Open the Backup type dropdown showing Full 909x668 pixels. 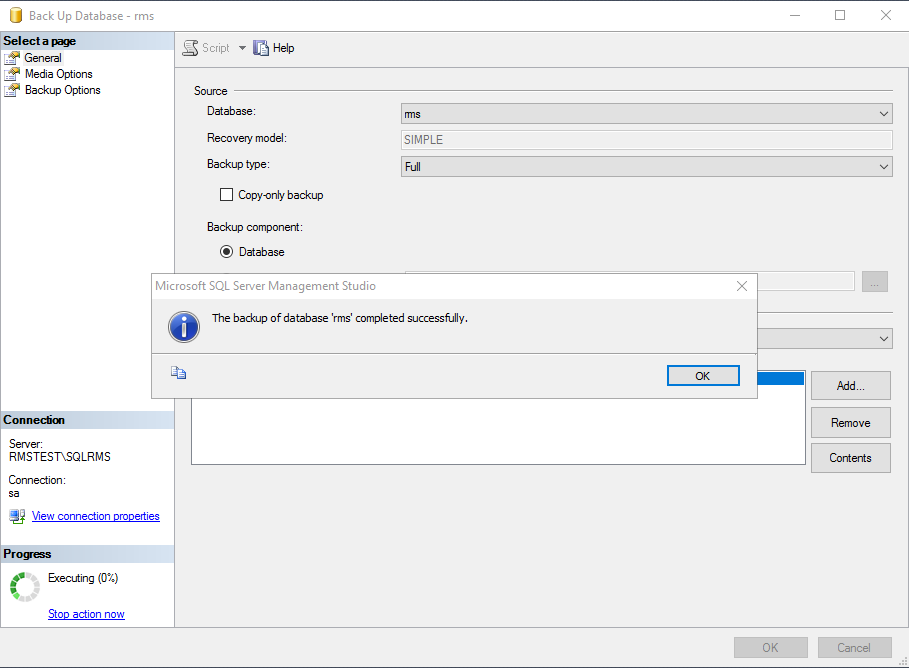(646, 166)
